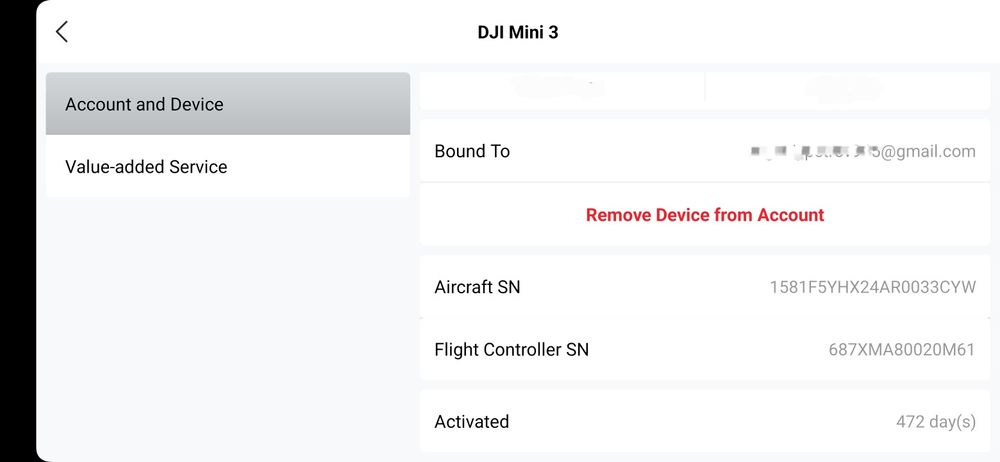Tap the DJI Mini 3 page title
1000x462 pixels.
pyautogui.click(x=517, y=32)
